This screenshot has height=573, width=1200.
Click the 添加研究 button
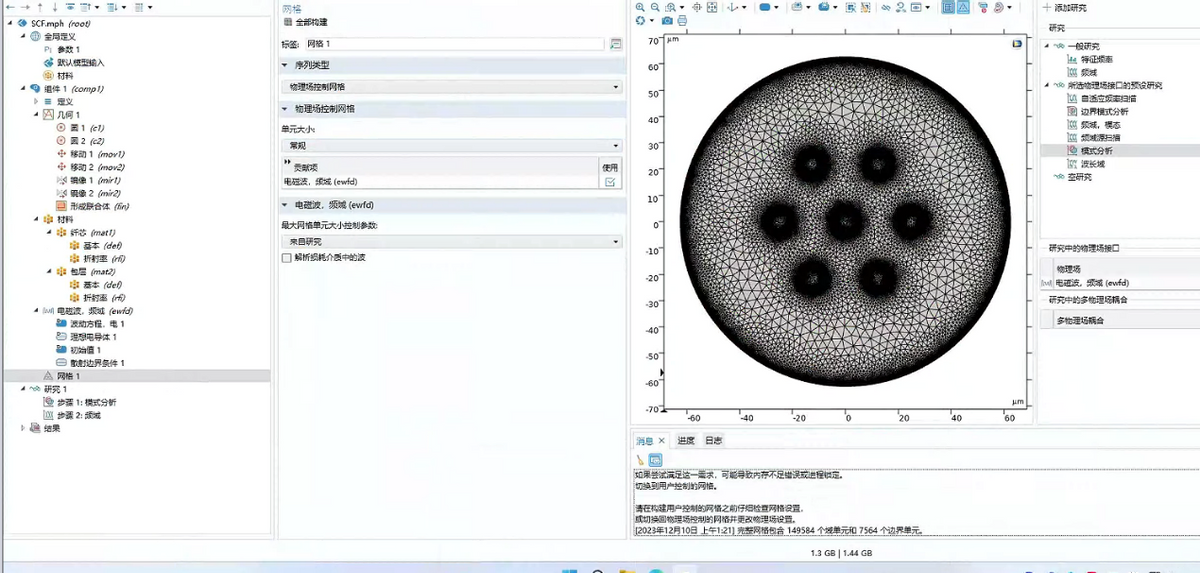1065,8
